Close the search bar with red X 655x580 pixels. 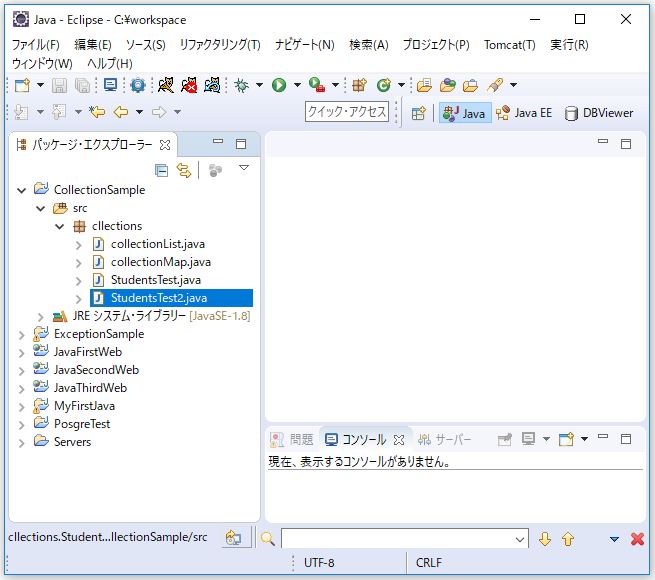pos(637,539)
